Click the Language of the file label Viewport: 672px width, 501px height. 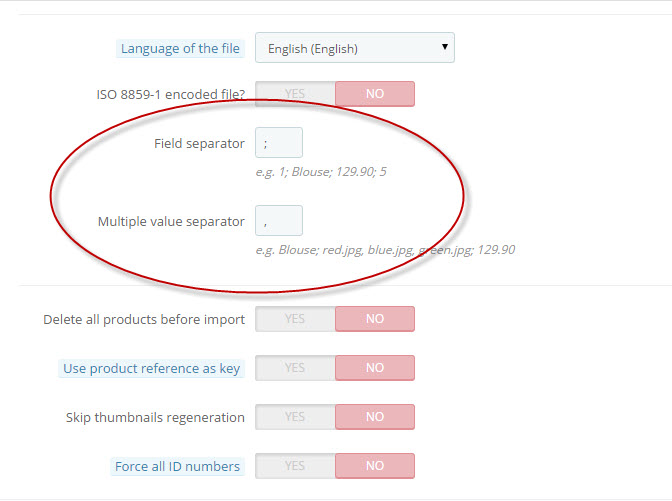180,48
